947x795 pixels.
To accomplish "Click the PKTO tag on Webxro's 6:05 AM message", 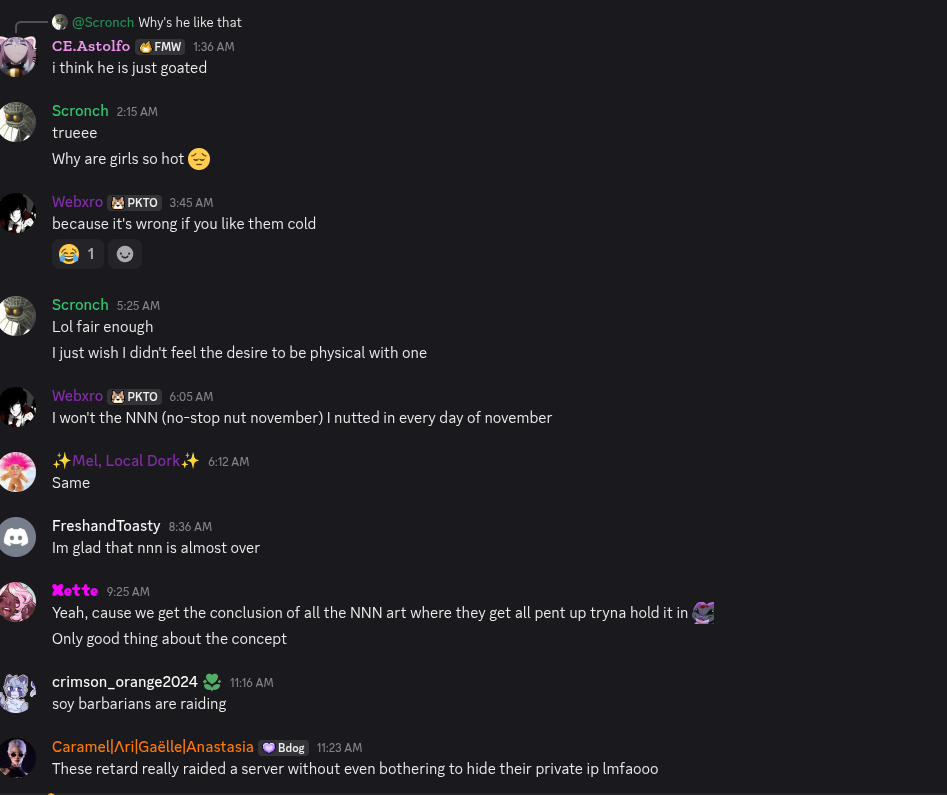I will pyautogui.click(x=134, y=397).
